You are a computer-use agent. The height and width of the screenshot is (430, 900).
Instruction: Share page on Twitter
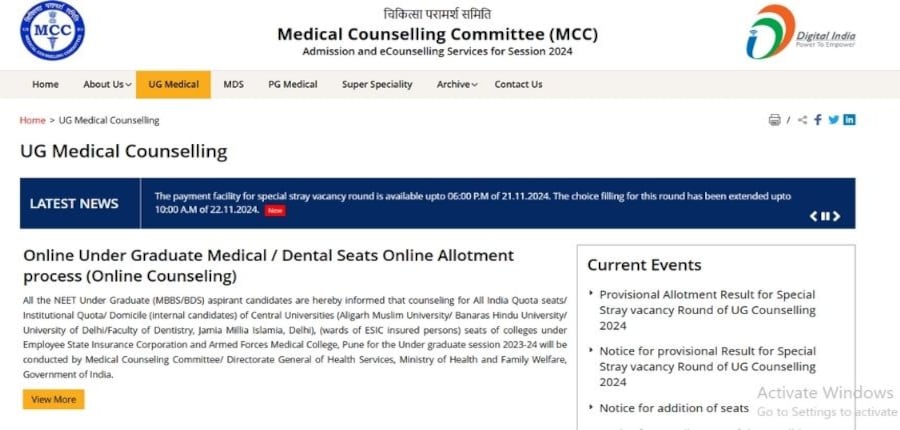click(833, 120)
